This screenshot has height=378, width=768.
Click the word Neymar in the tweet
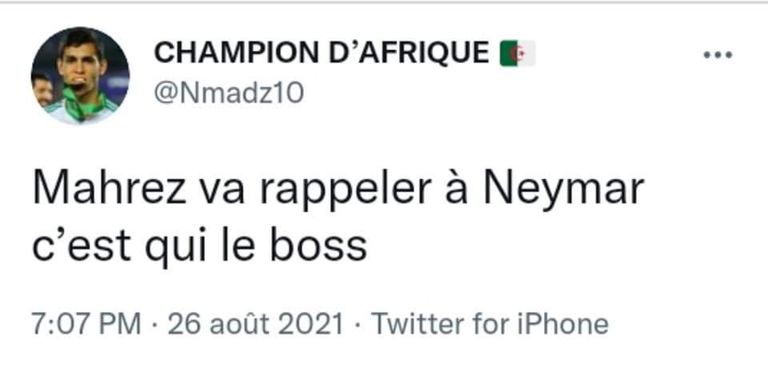coord(563,191)
